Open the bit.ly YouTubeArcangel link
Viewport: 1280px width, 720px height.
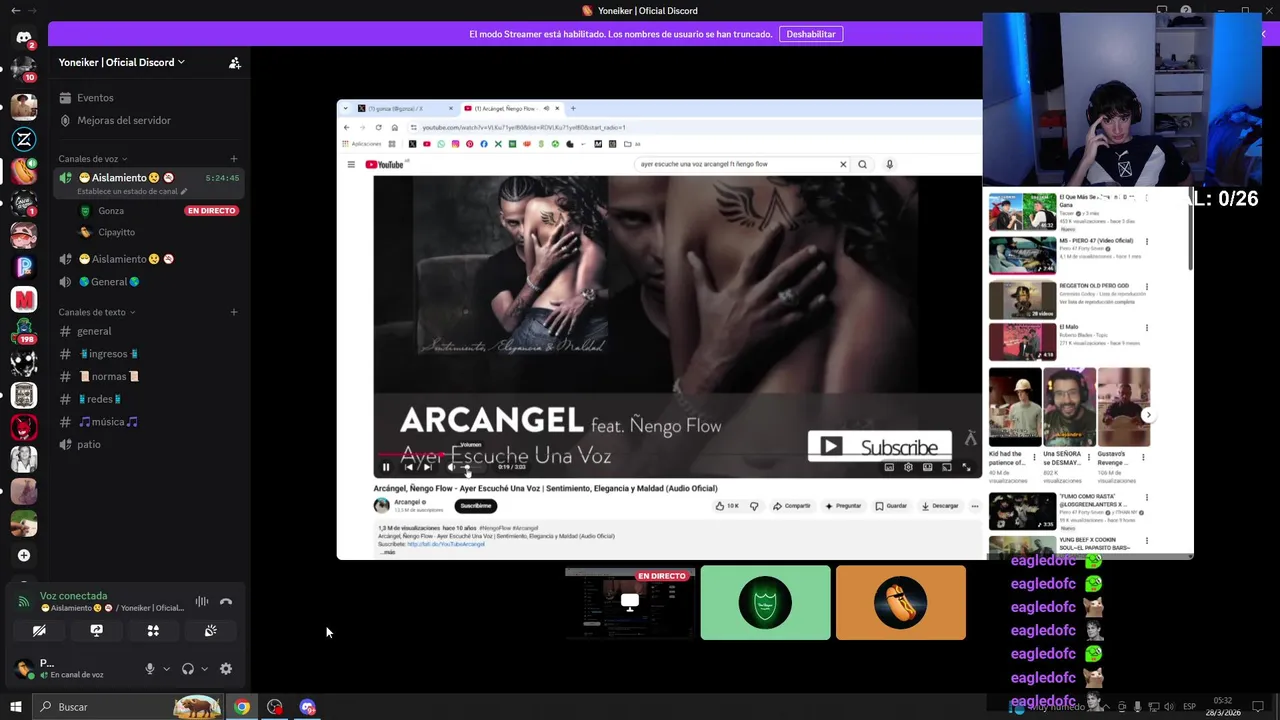coord(445,544)
